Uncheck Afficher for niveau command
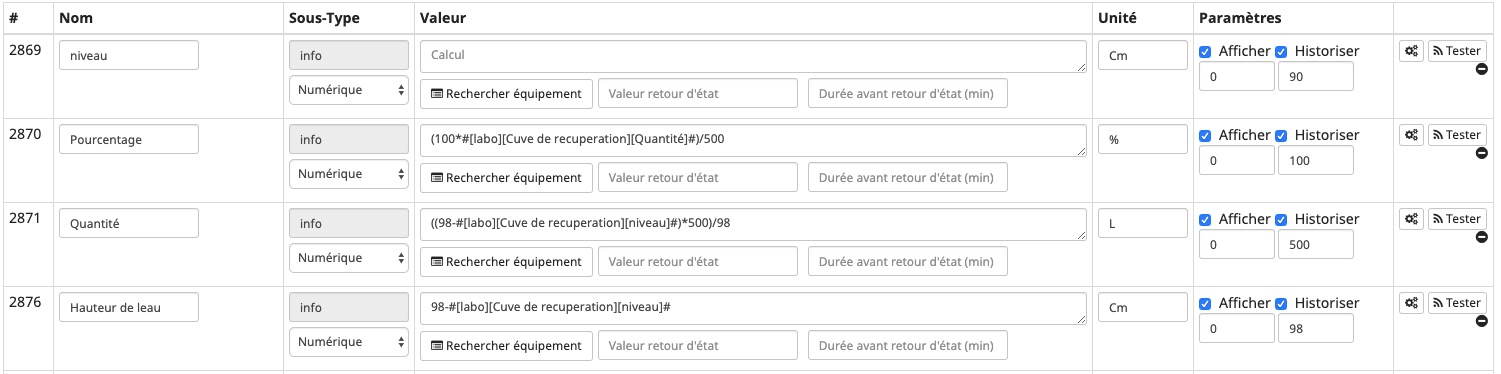The height and width of the screenshot is (374, 1501). coord(1205,51)
